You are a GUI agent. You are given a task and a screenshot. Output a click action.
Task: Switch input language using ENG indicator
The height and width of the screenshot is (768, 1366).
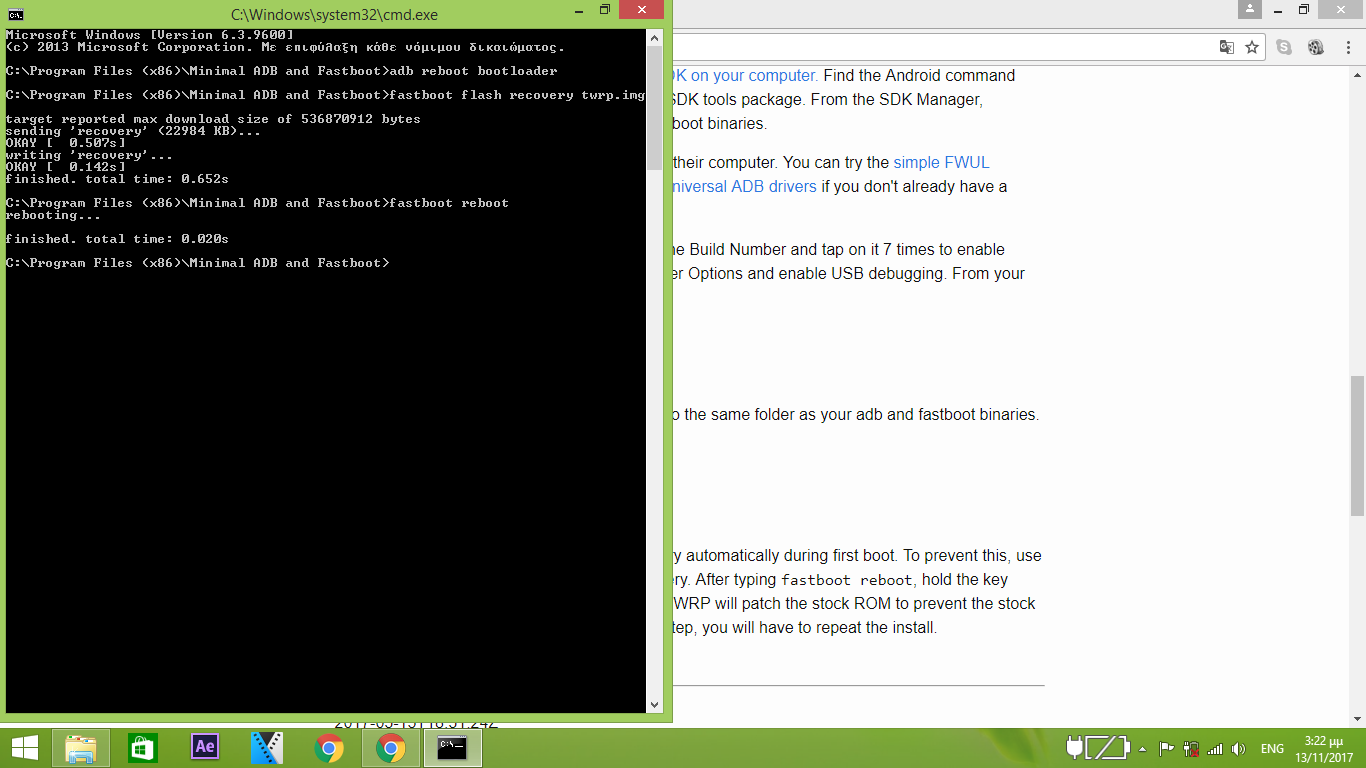[1272, 748]
